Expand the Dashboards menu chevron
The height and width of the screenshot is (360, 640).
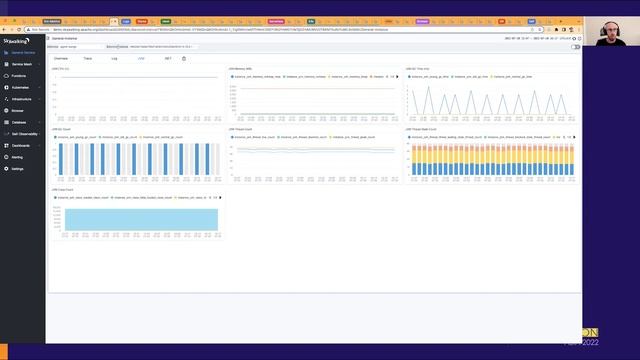(x=39, y=146)
